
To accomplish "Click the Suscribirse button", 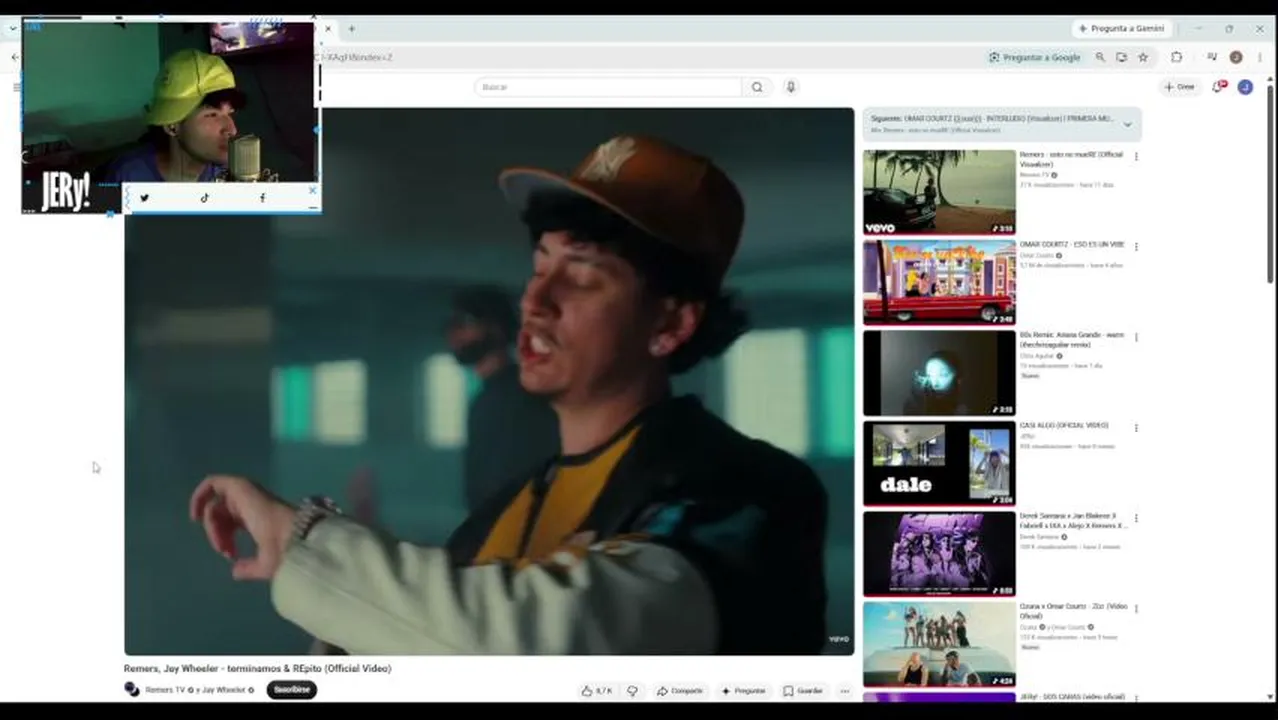I will click(x=292, y=690).
